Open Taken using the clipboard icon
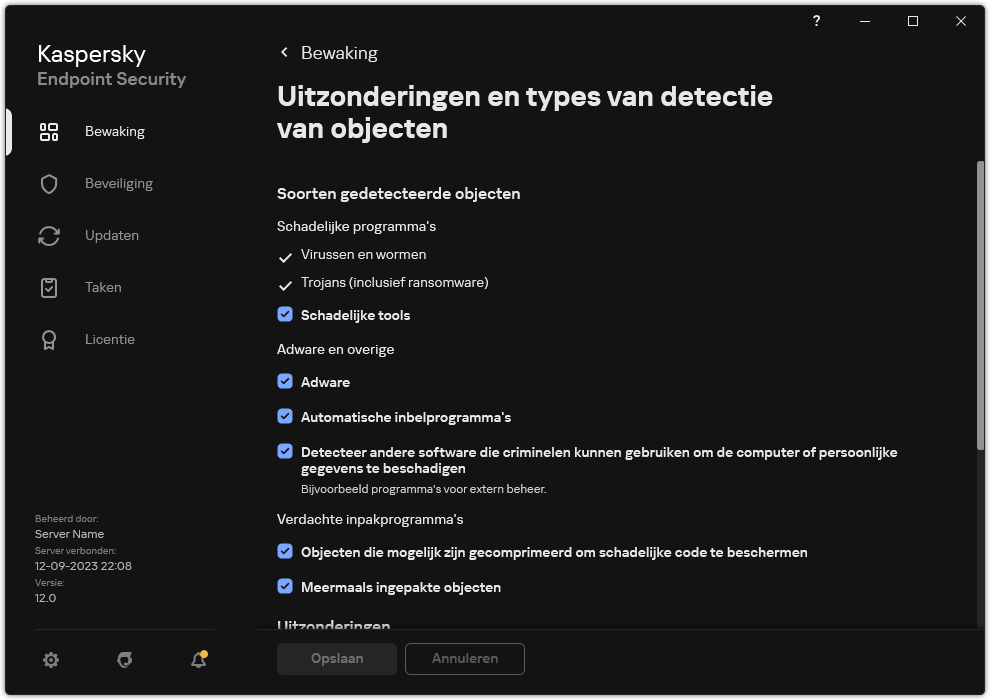Viewport: 990px width, 700px height. tap(49, 287)
